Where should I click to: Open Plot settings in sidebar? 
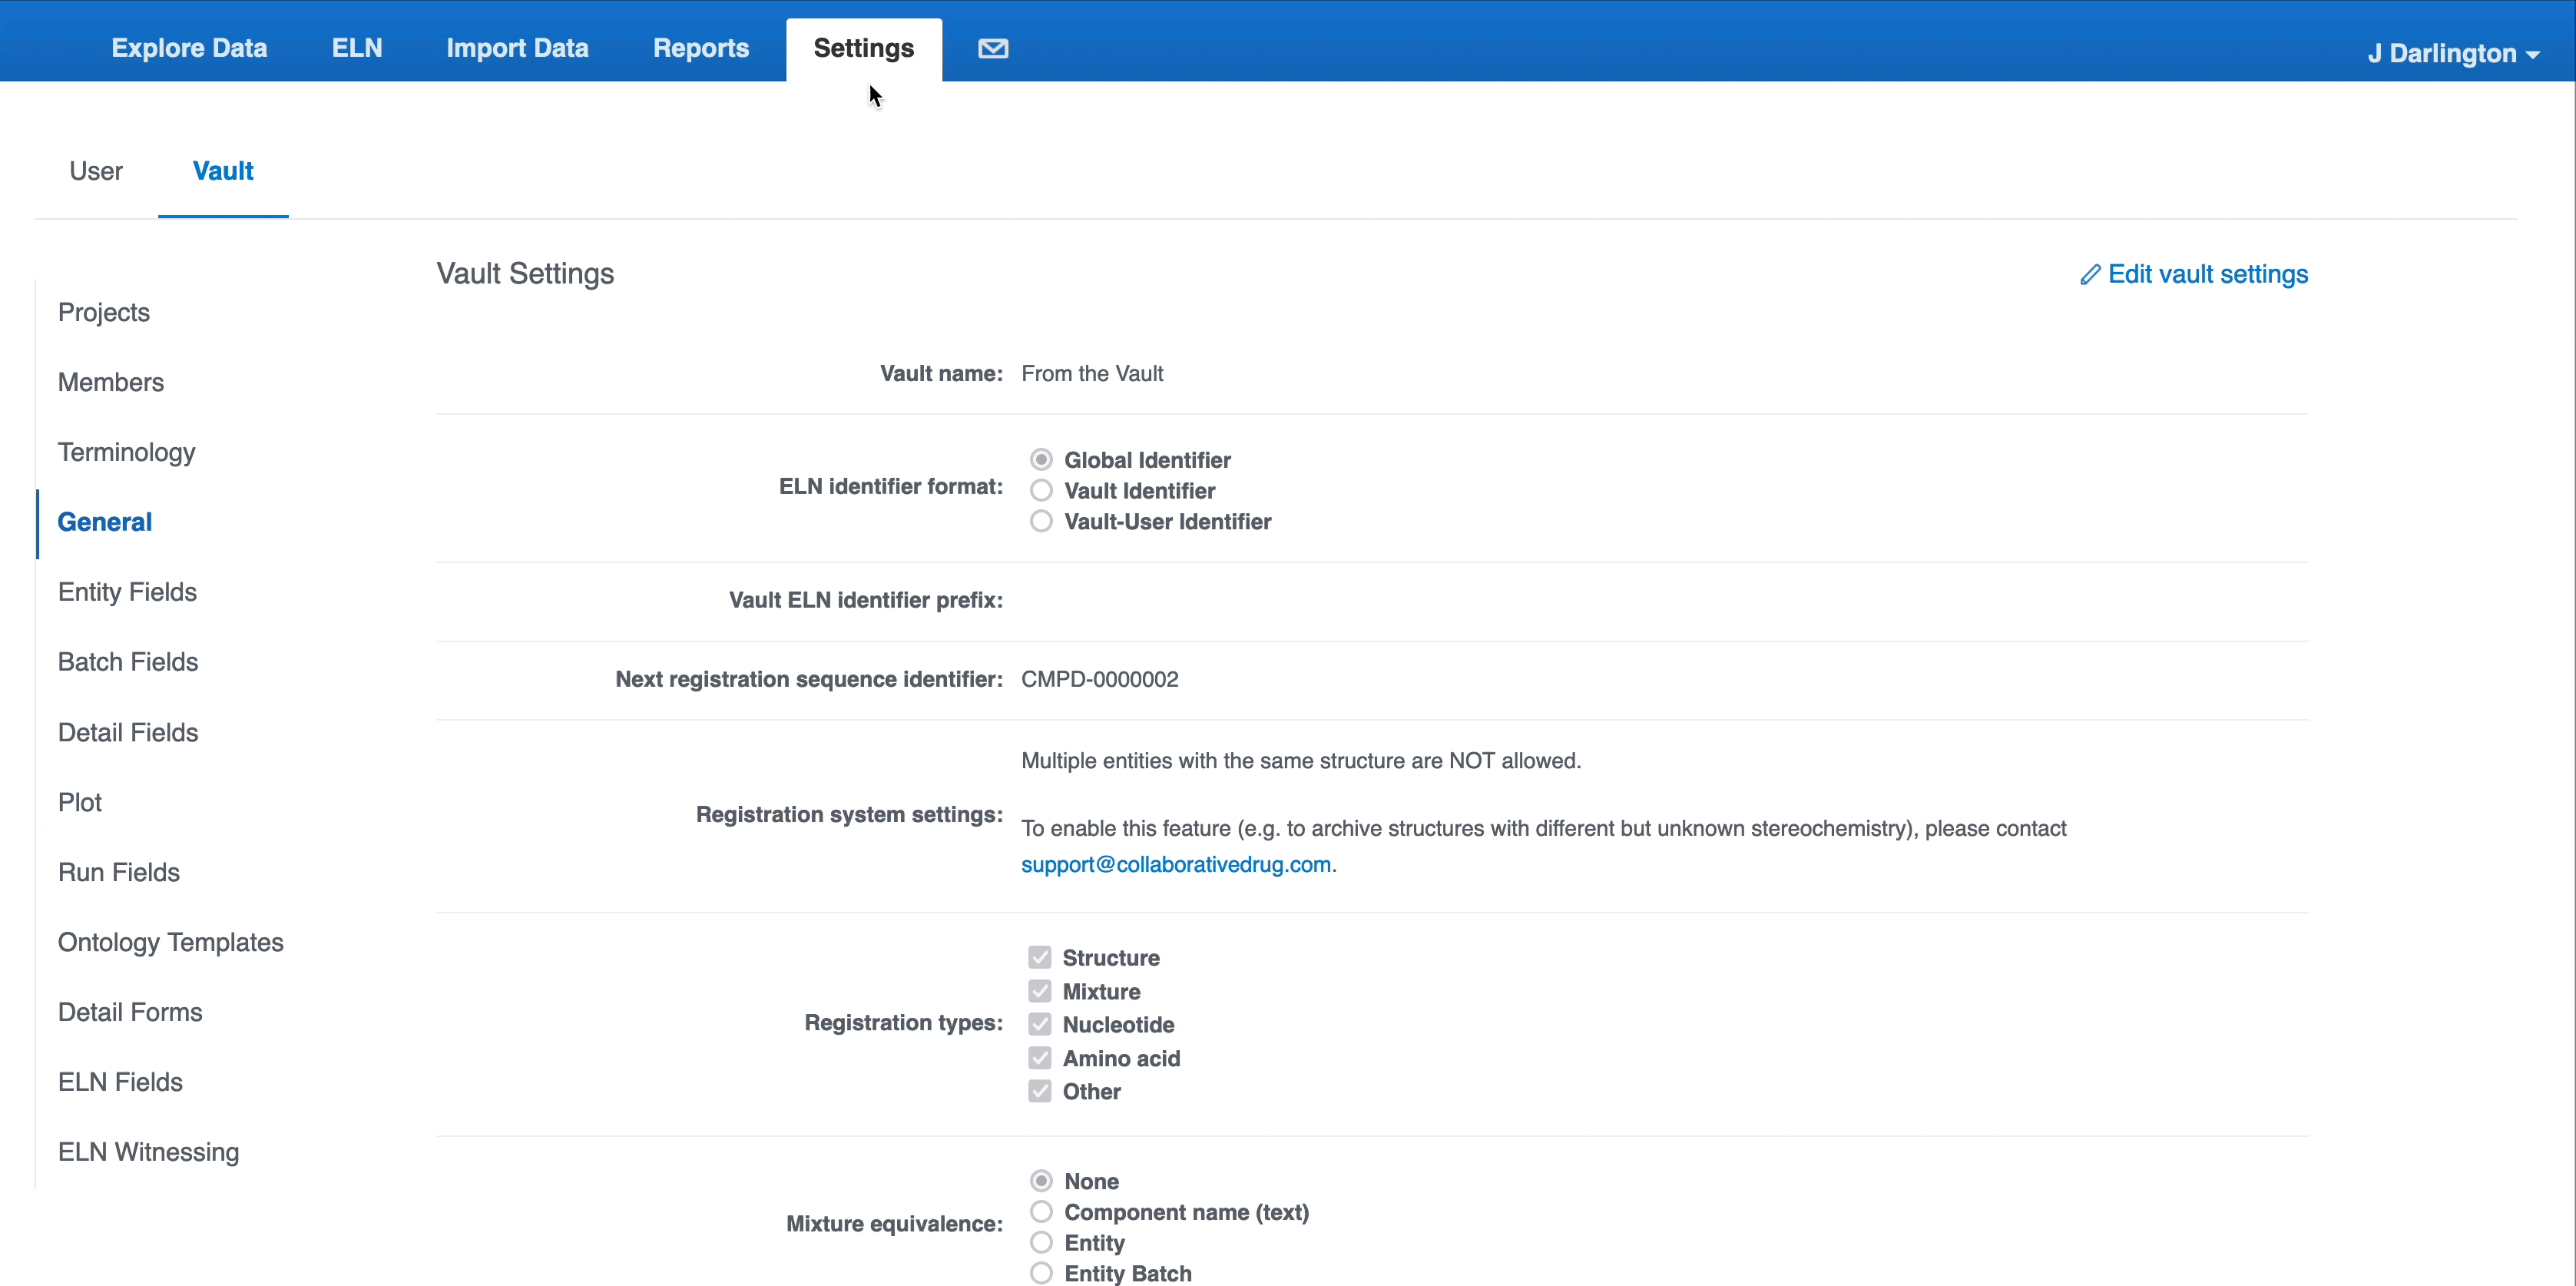(x=80, y=803)
